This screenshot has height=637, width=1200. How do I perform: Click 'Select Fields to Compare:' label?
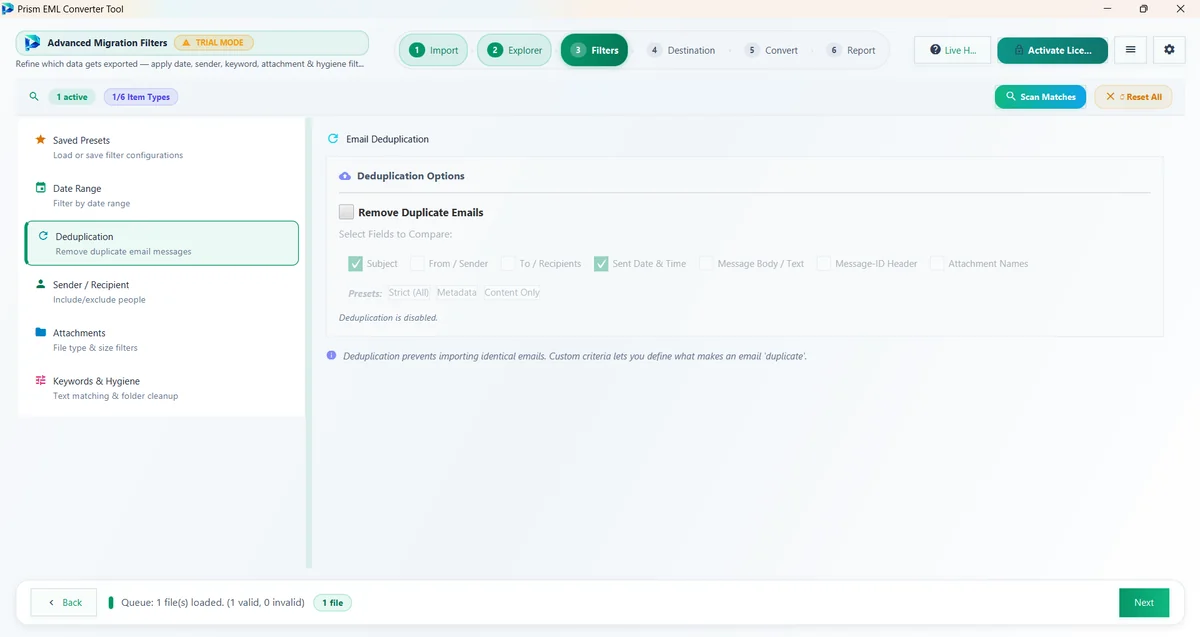point(396,235)
